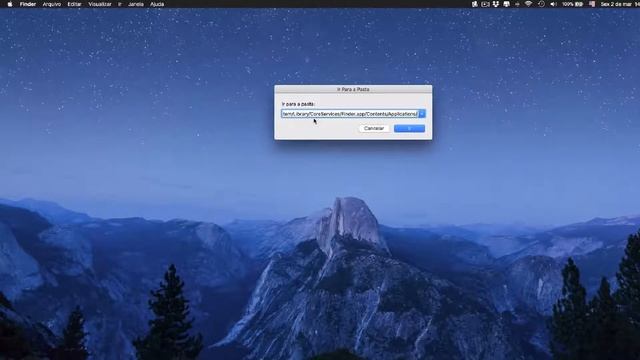Screen dimensions: 640x360
Task: Click the Dropbox menu bar icon
Action: coord(496,4)
